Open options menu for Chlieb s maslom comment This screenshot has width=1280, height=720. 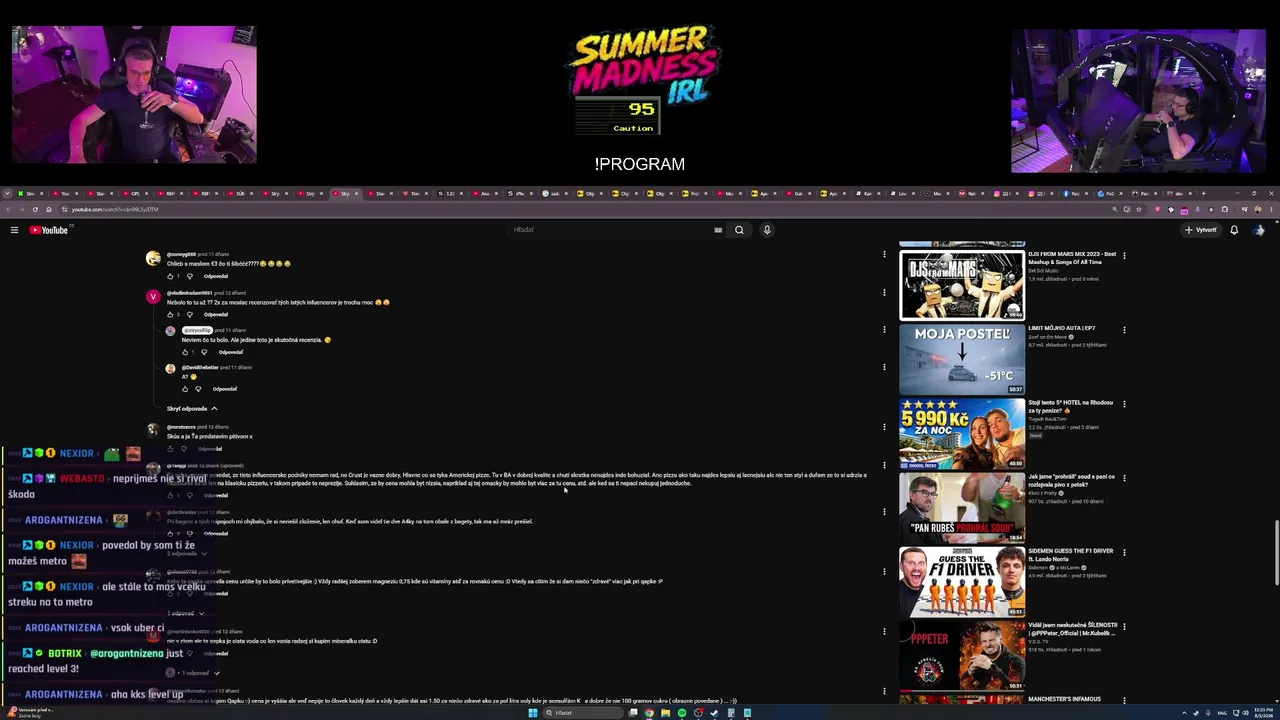click(x=884, y=255)
